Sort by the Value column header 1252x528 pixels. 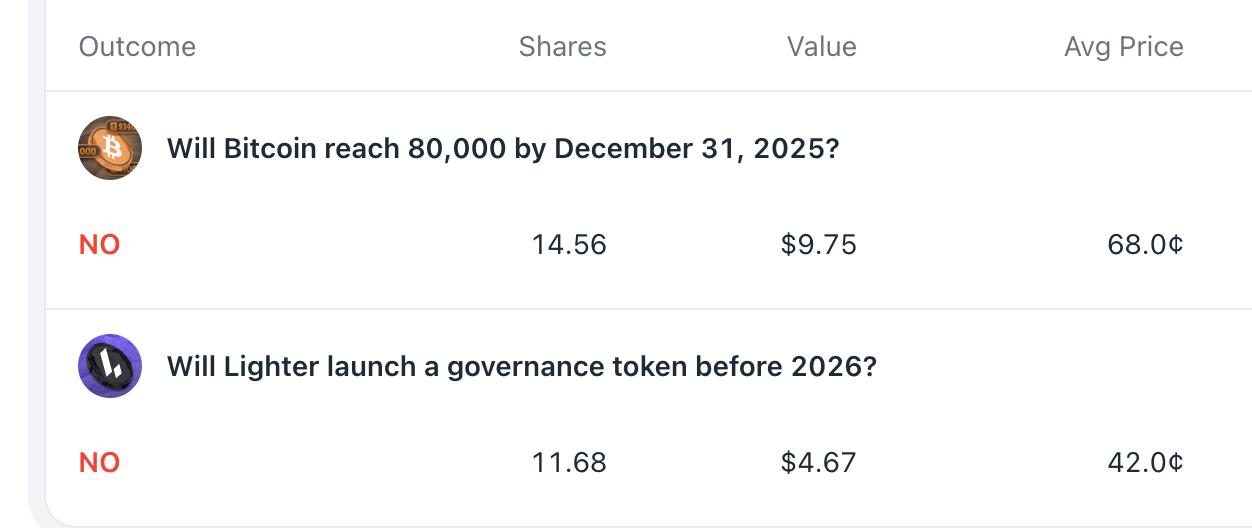coord(821,47)
